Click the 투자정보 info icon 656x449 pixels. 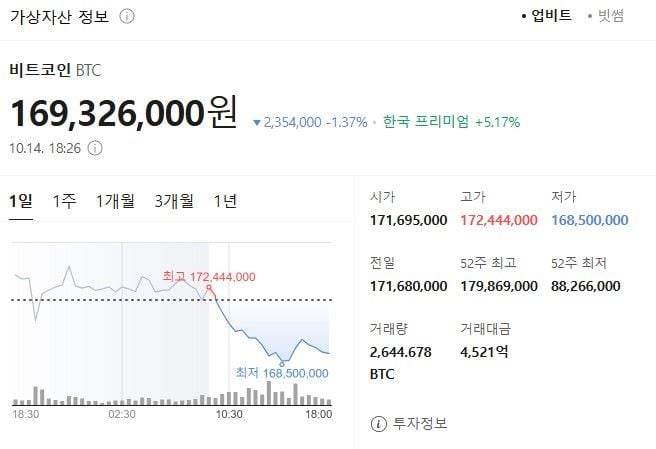378,424
